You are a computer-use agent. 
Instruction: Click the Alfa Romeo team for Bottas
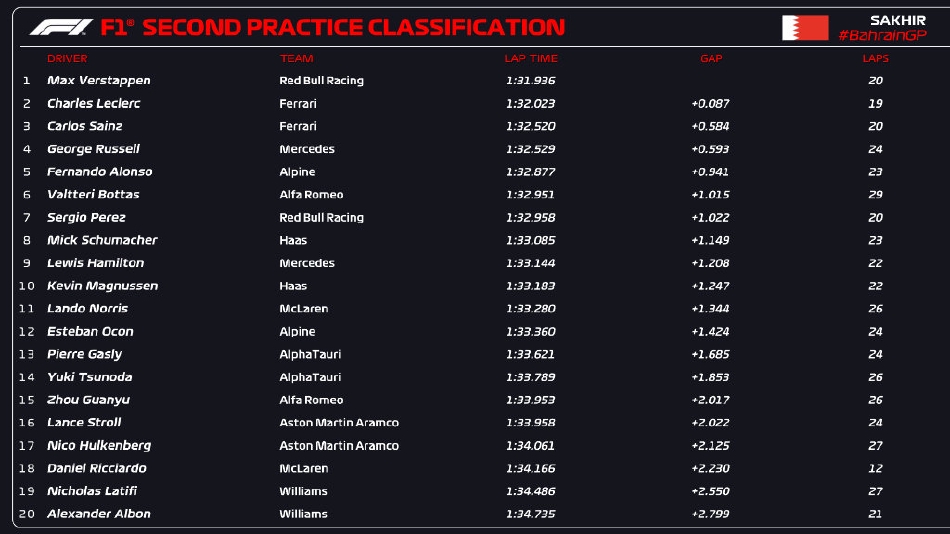tap(311, 195)
